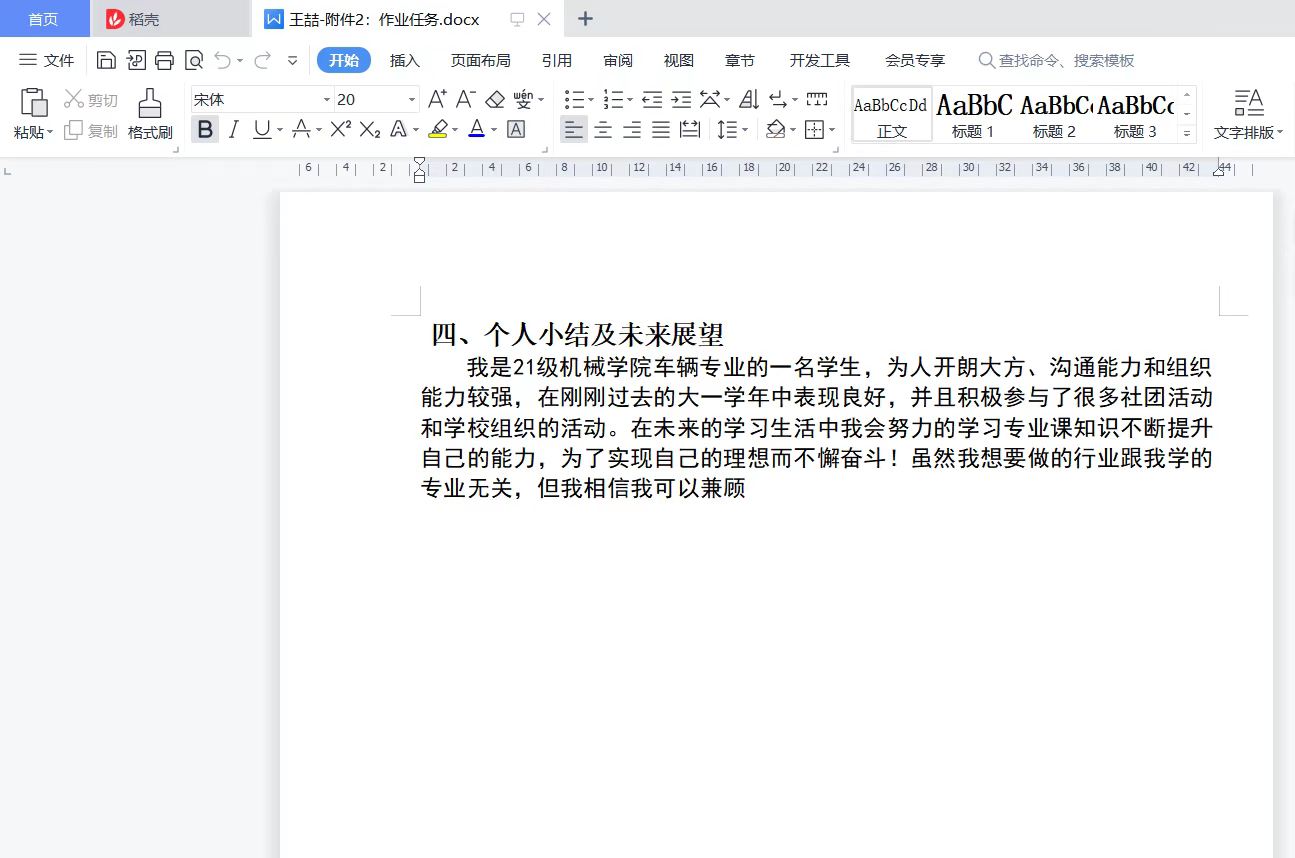Apply superscript formatting (X²)
The image size is (1295, 858).
pyautogui.click(x=341, y=129)
